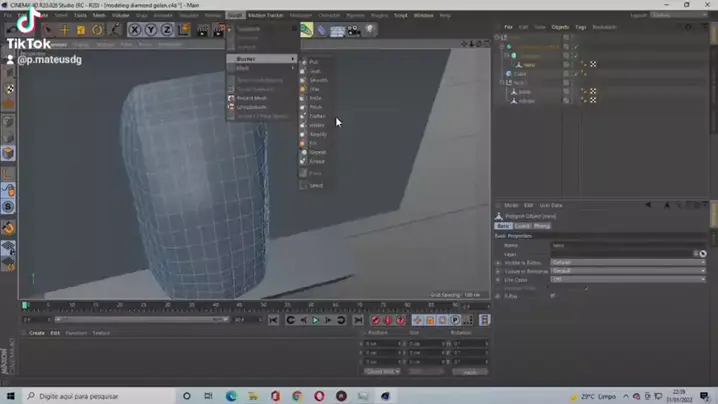This screenshot has height=404, width=718.
Task: Toggle the Z axis lock icon
Action: (x=167, y=30)
